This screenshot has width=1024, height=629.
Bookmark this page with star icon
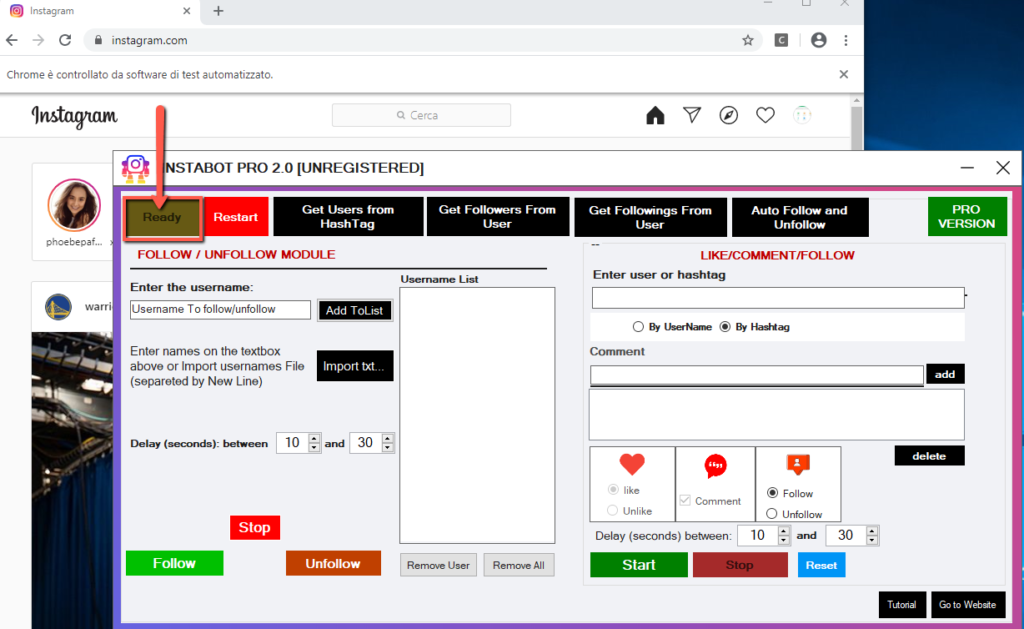[x=748, y=40]
